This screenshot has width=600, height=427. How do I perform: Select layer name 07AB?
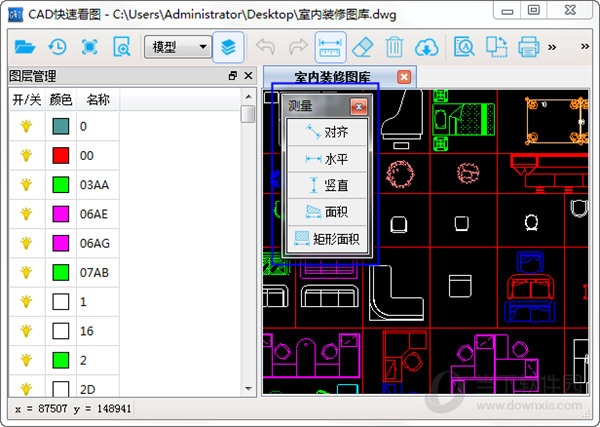[94, 272]
